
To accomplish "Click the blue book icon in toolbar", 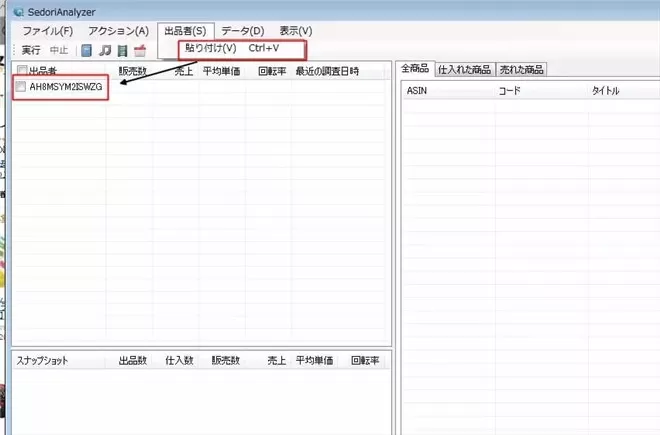I will pos(87,50).
